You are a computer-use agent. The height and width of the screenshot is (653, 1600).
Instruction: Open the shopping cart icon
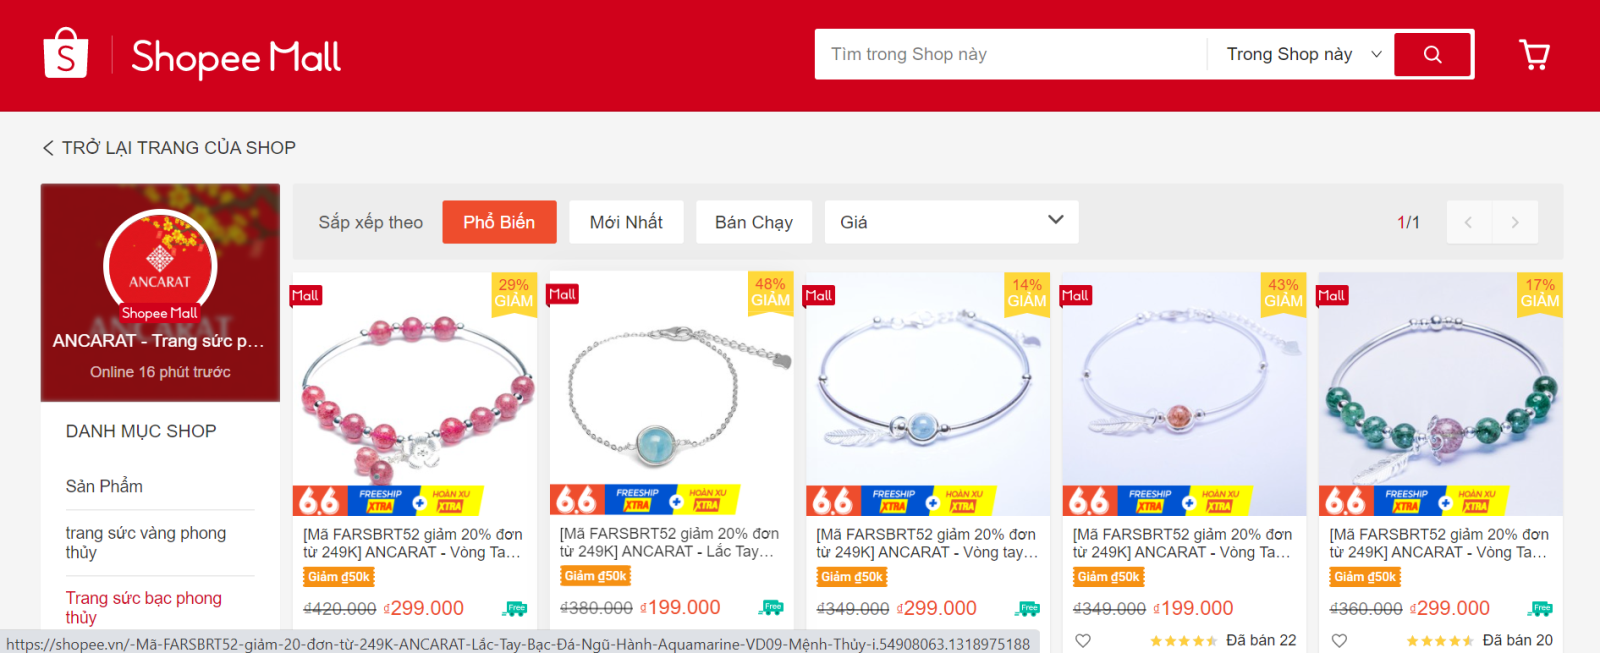pos(1534,54)
